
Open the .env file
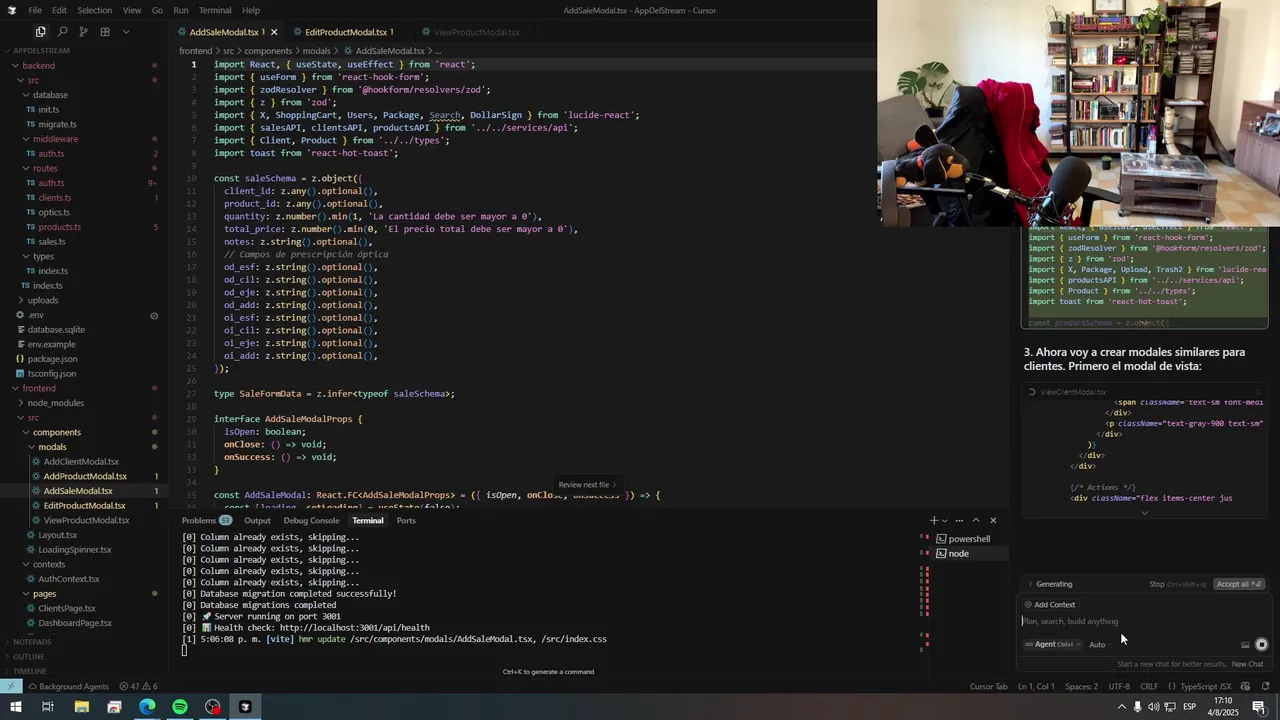[36, 315]
